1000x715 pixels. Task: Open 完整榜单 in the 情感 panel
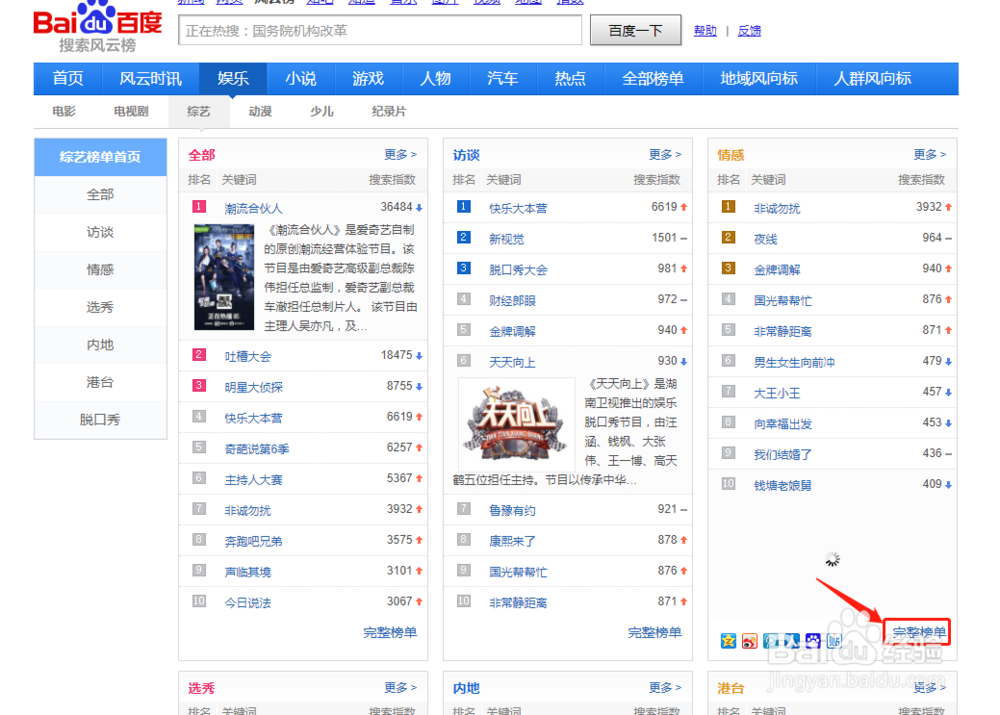point(919,633)
